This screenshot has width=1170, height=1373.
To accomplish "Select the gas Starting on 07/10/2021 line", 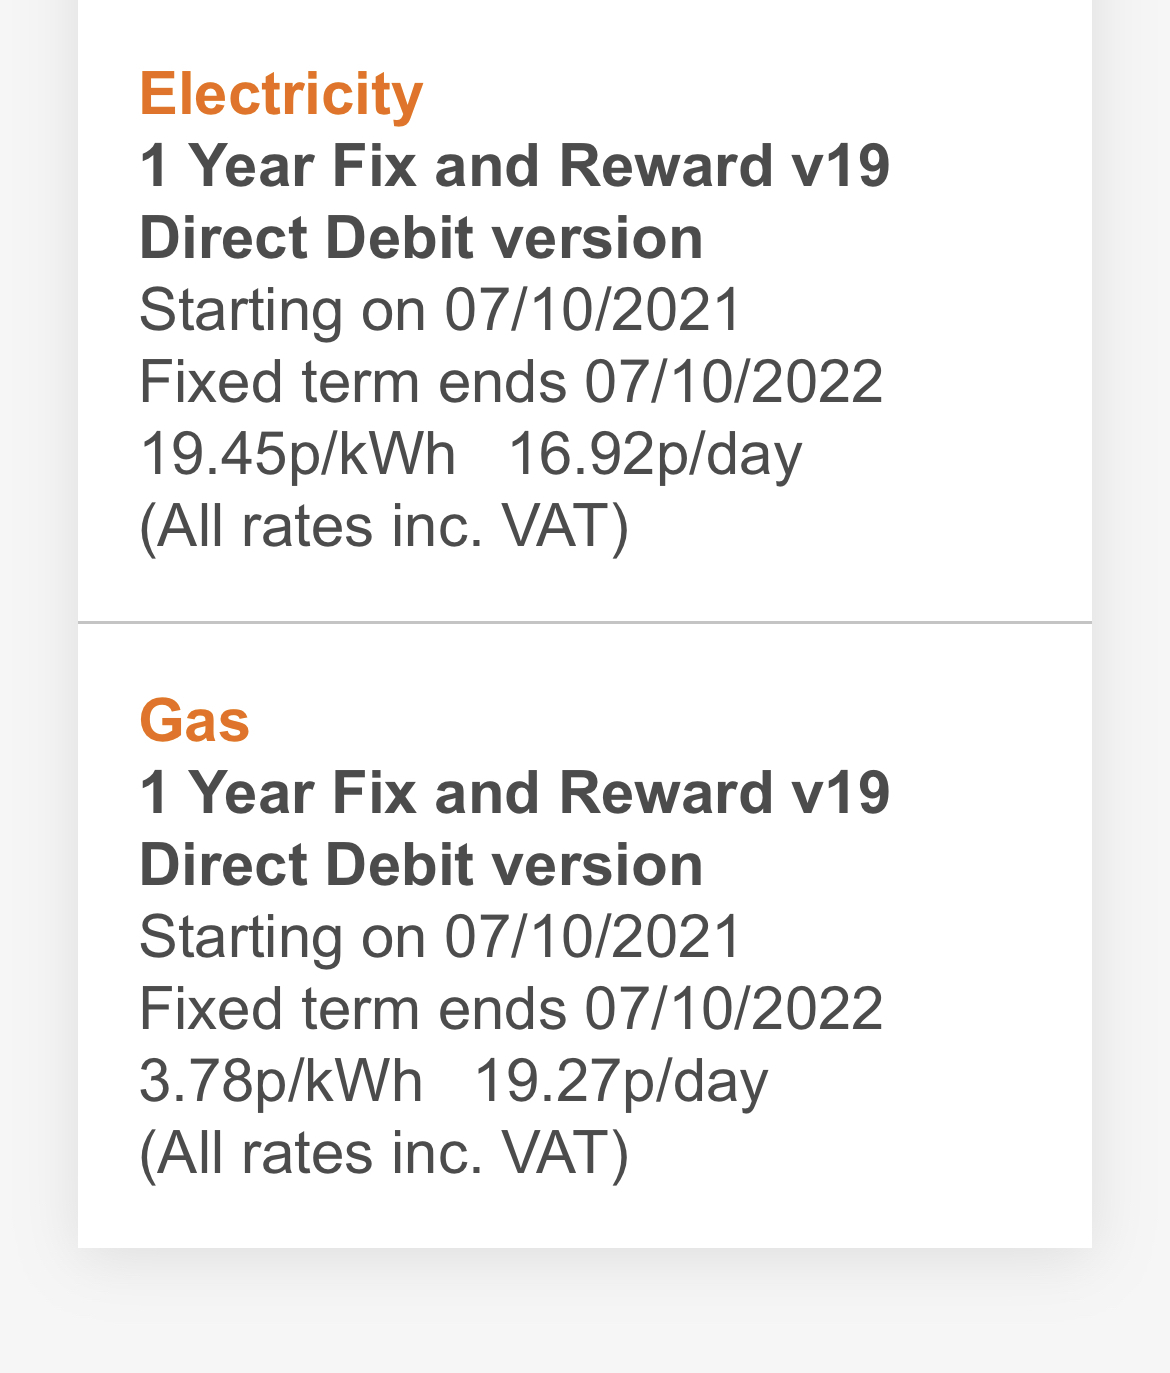I will [x=439, y=937].
